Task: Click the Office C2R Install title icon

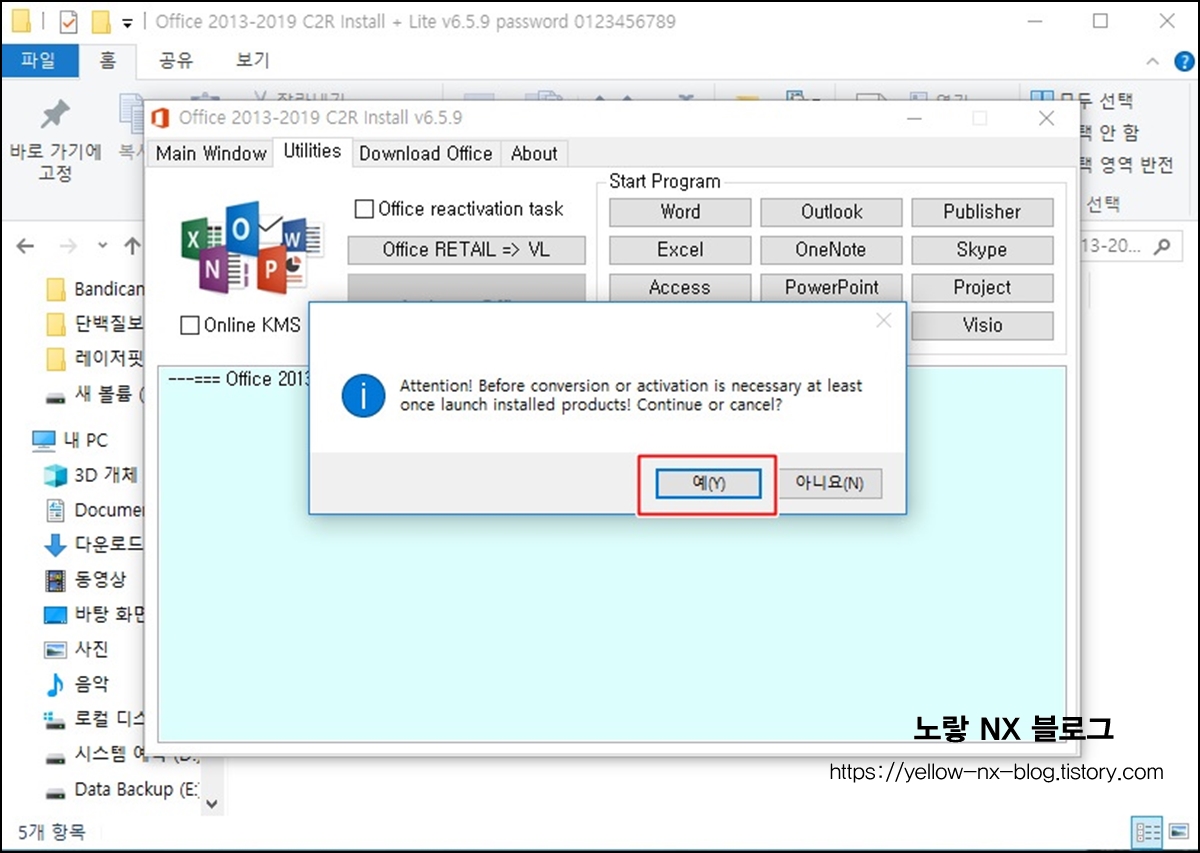Action: click(161, 118)
